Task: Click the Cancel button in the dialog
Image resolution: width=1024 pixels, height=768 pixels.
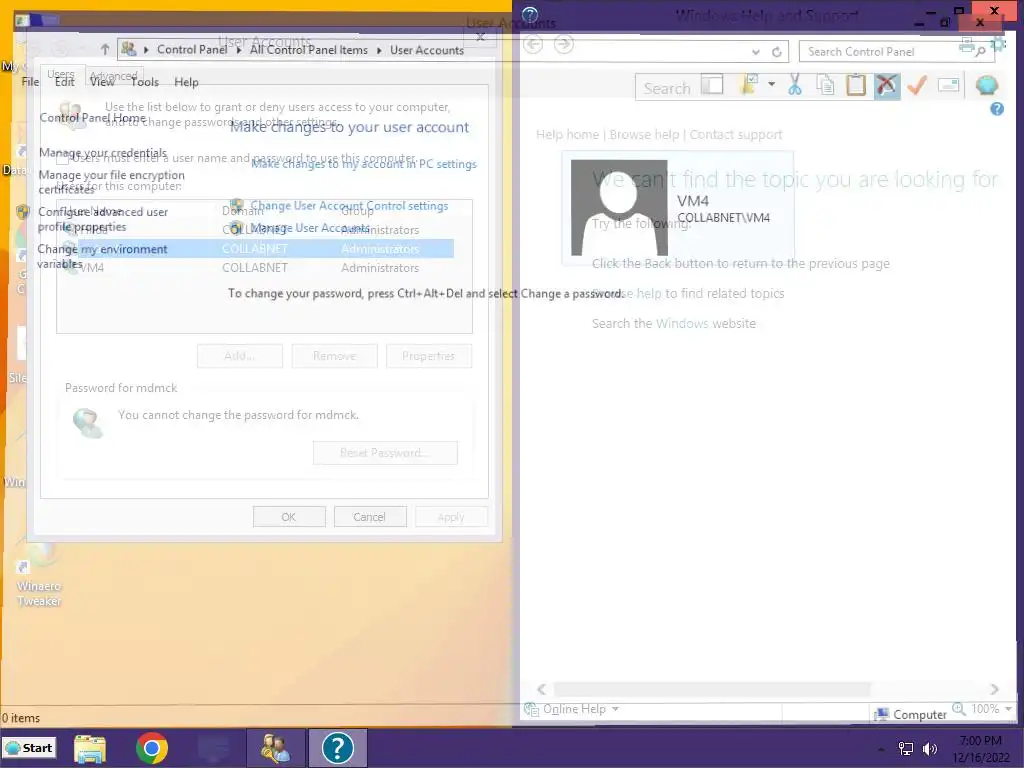Action: pos(370,517)
